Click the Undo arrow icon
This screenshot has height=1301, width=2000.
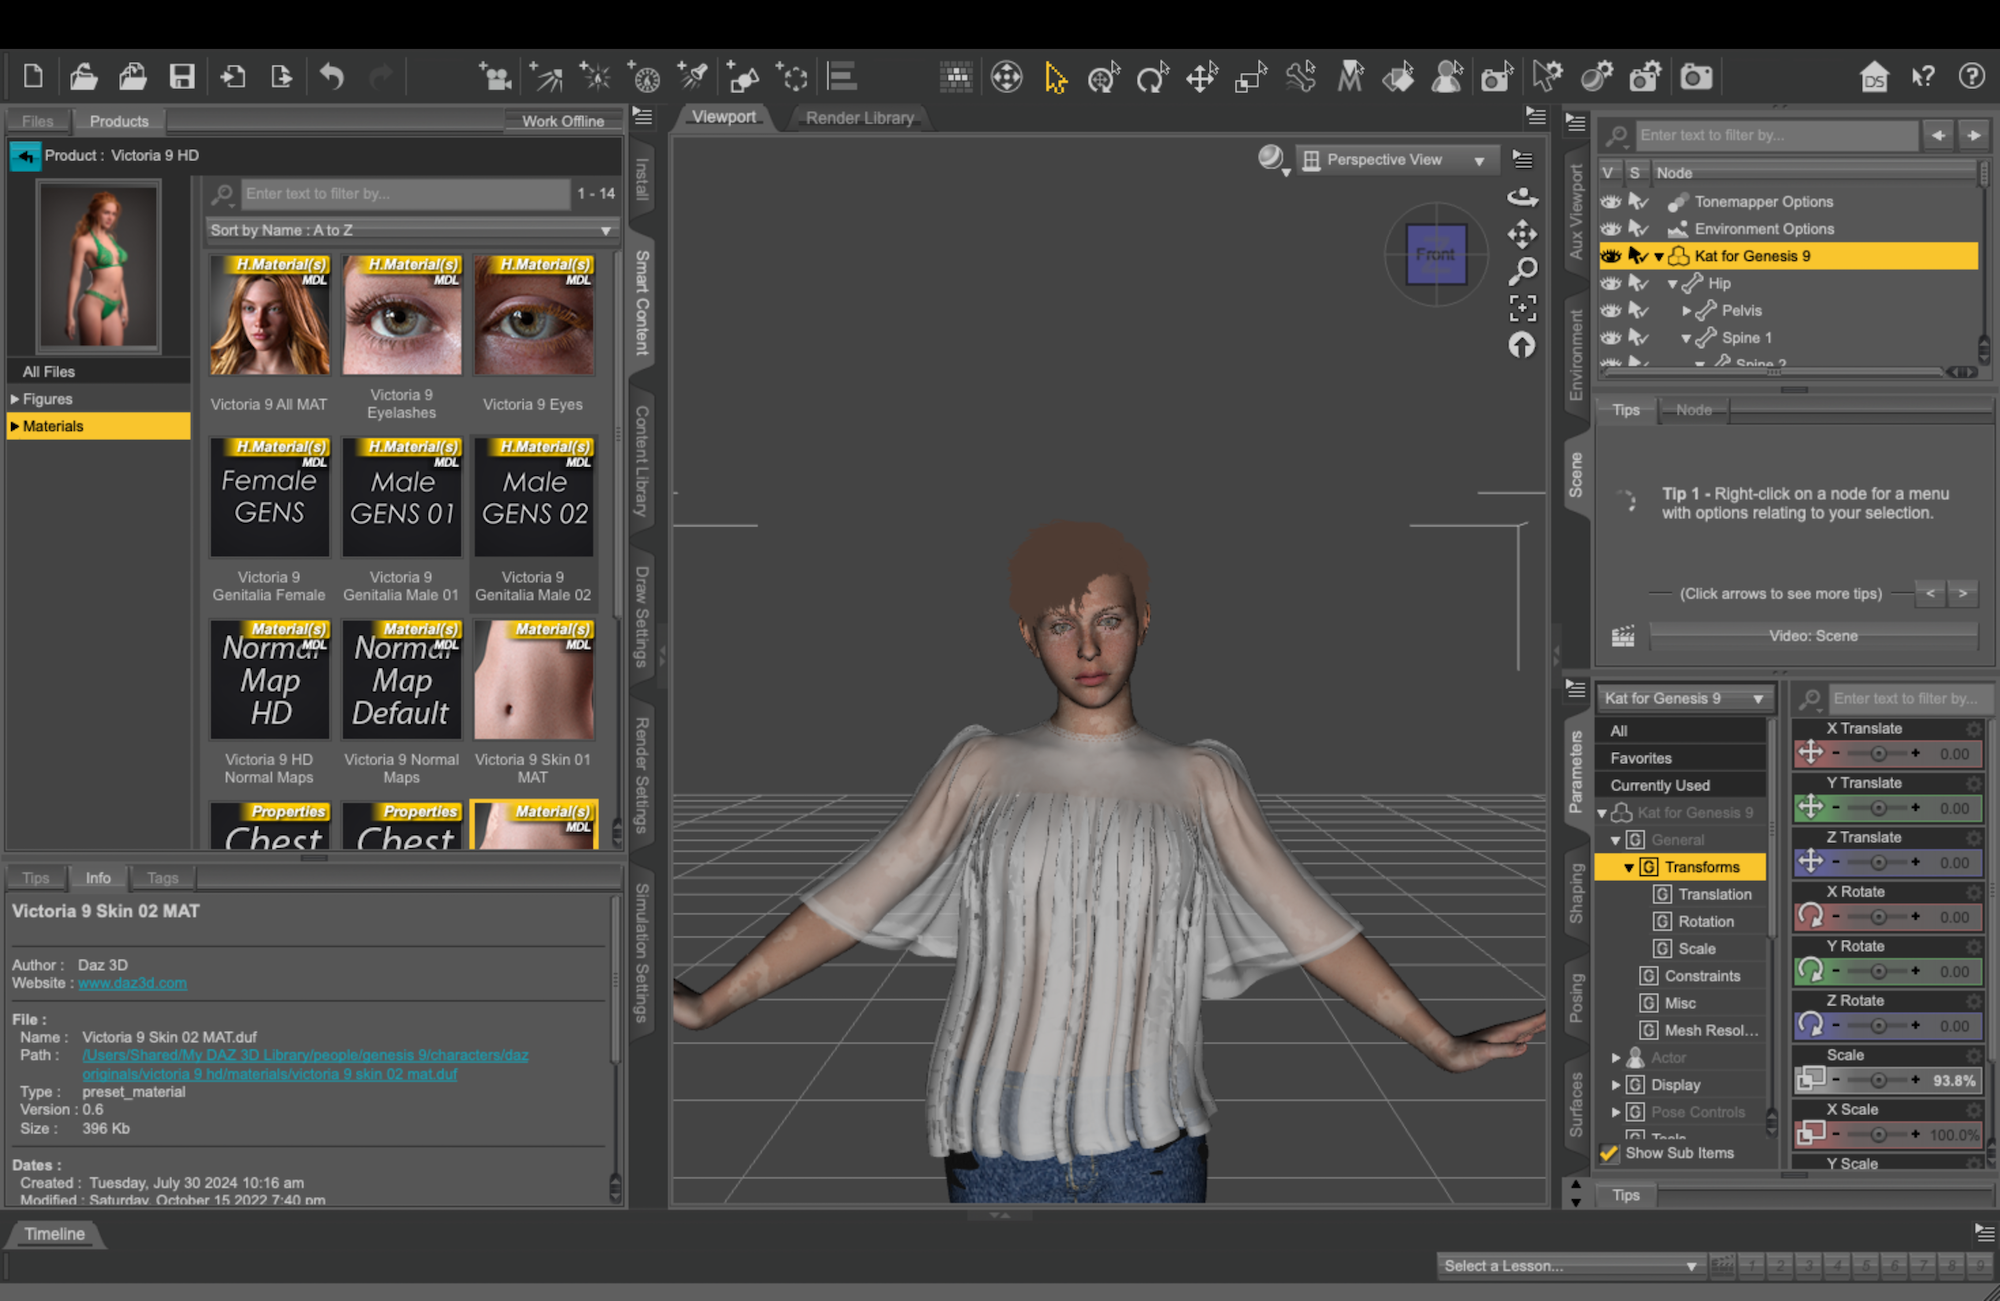coord(332,77)
